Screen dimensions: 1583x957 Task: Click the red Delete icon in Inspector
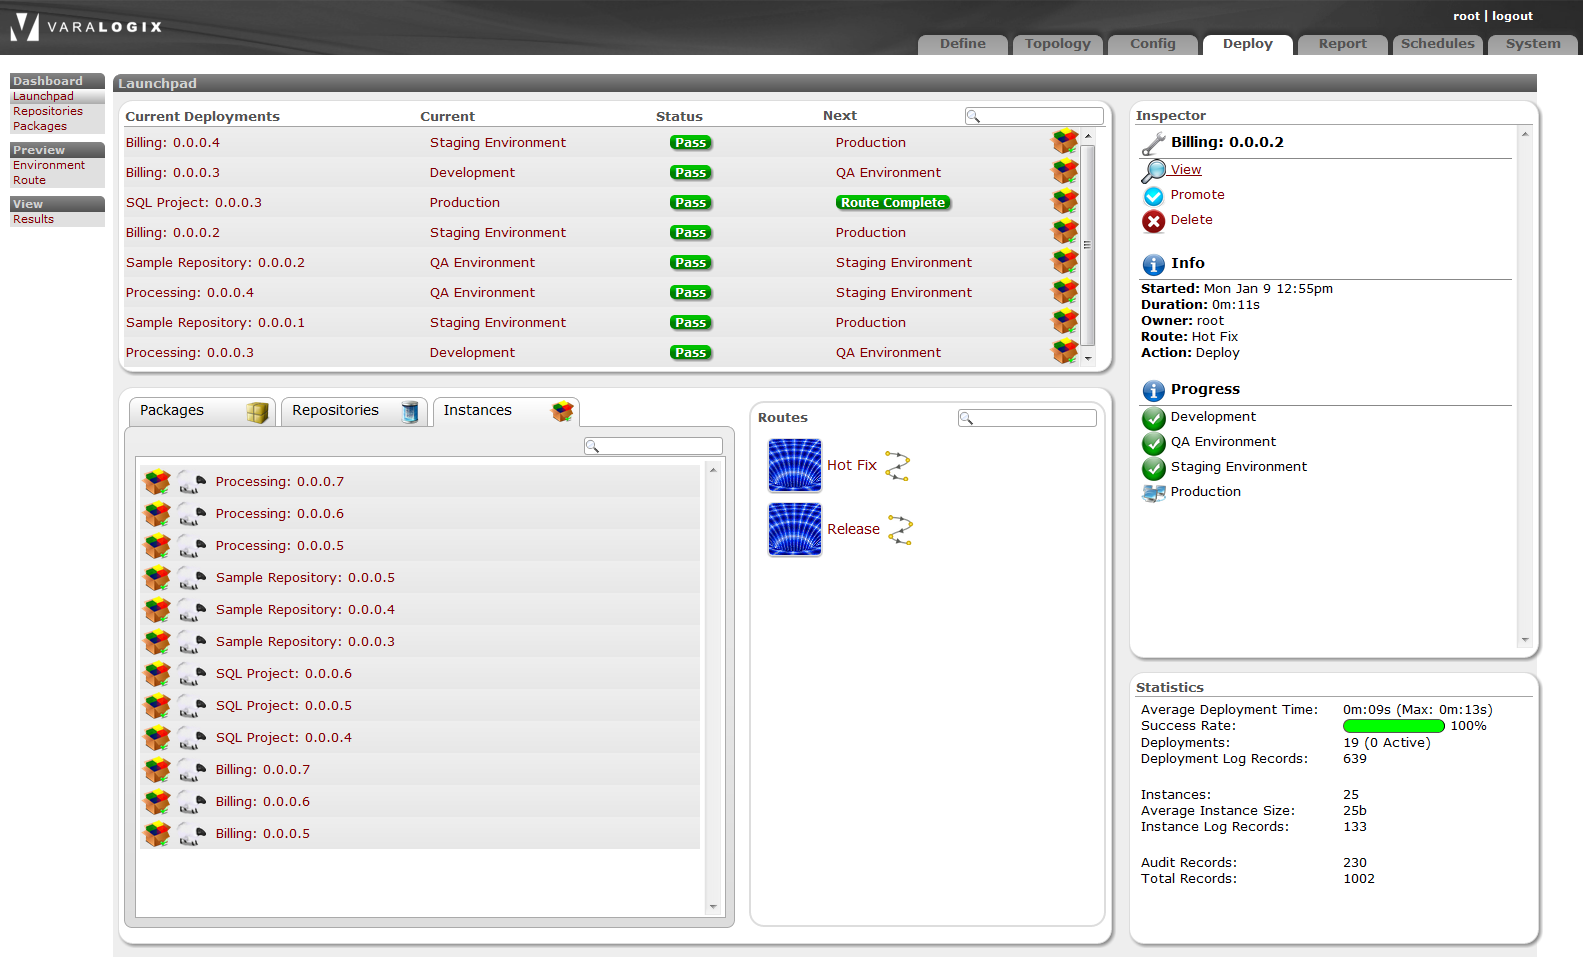point(1154,221)
